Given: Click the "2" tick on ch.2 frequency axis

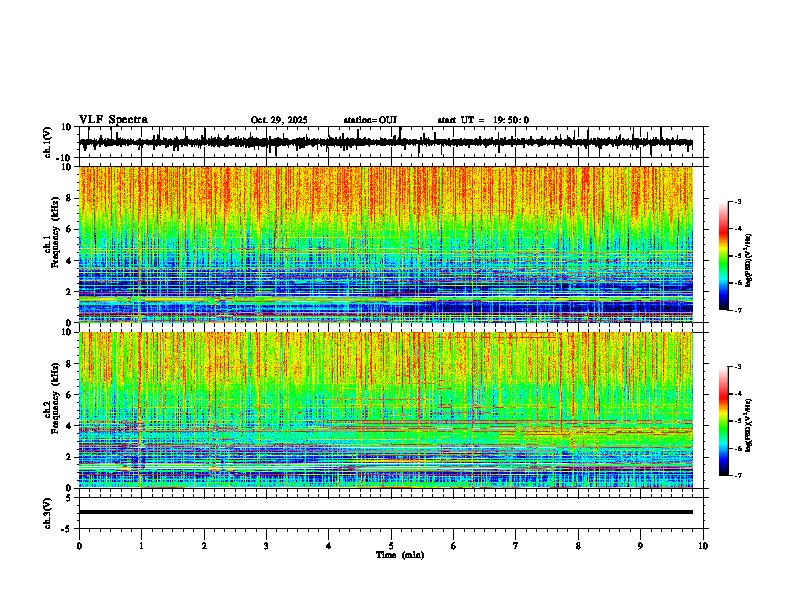Looking at the screenshot, I should point(69,457).
